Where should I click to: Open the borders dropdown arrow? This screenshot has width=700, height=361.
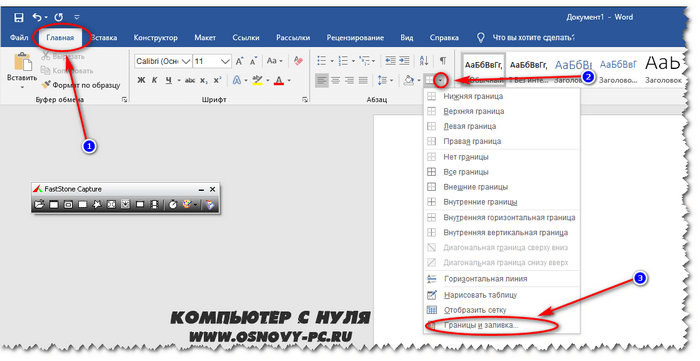(441, 81)
